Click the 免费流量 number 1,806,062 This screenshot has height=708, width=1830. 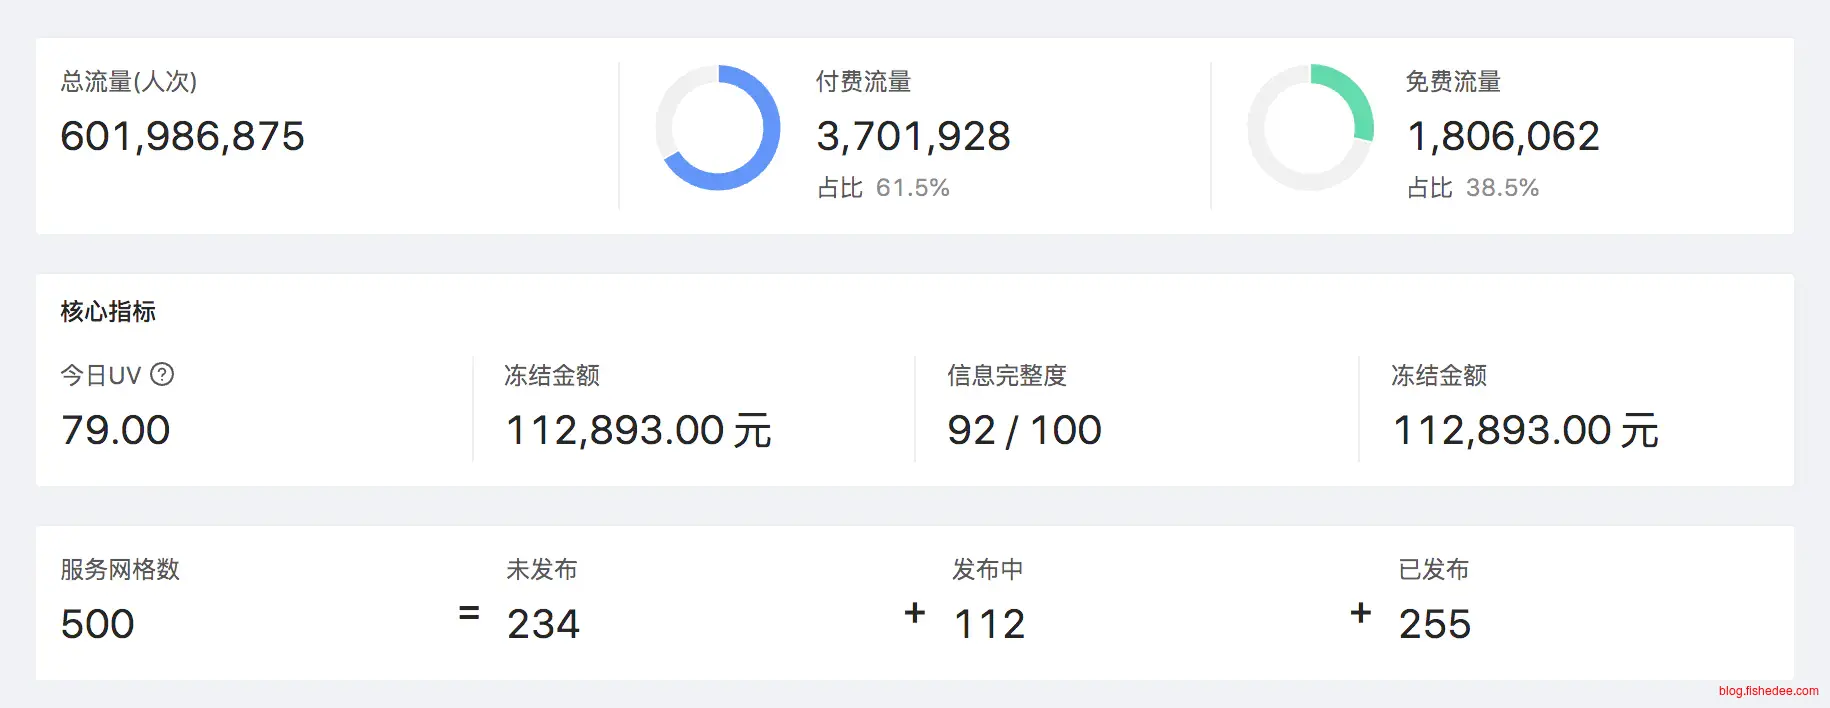click(x=1503, y=136)
